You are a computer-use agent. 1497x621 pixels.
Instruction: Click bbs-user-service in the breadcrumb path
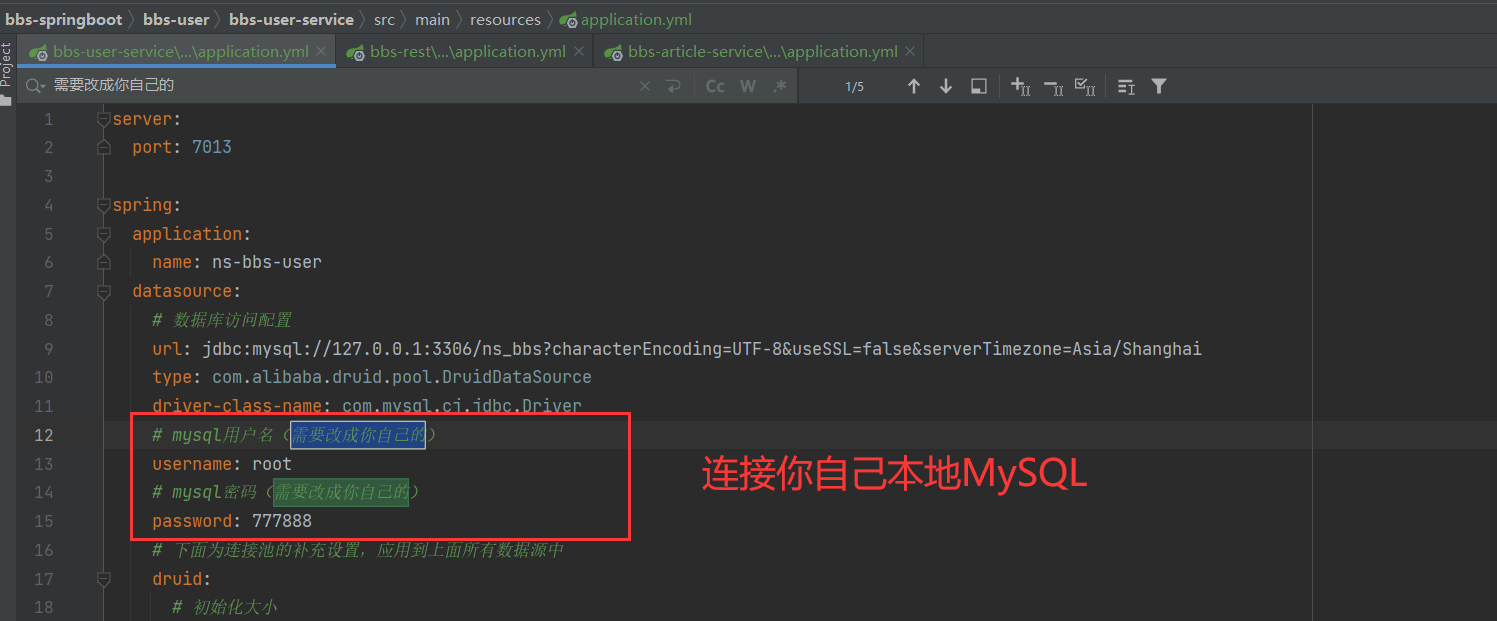click(x=291, y=19)
